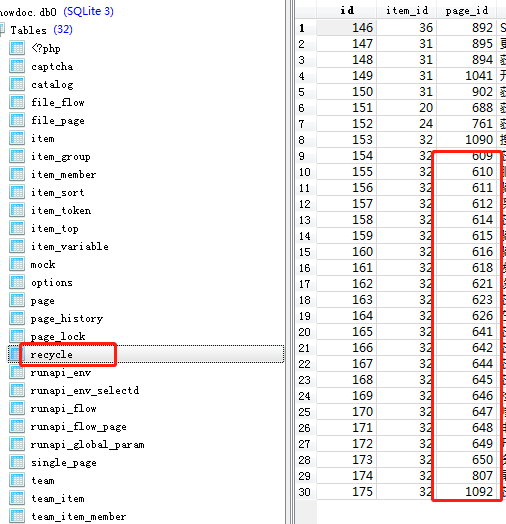Click page_id cell 641
The width and height of the screenshot is (506, 524).
(467, 332)
